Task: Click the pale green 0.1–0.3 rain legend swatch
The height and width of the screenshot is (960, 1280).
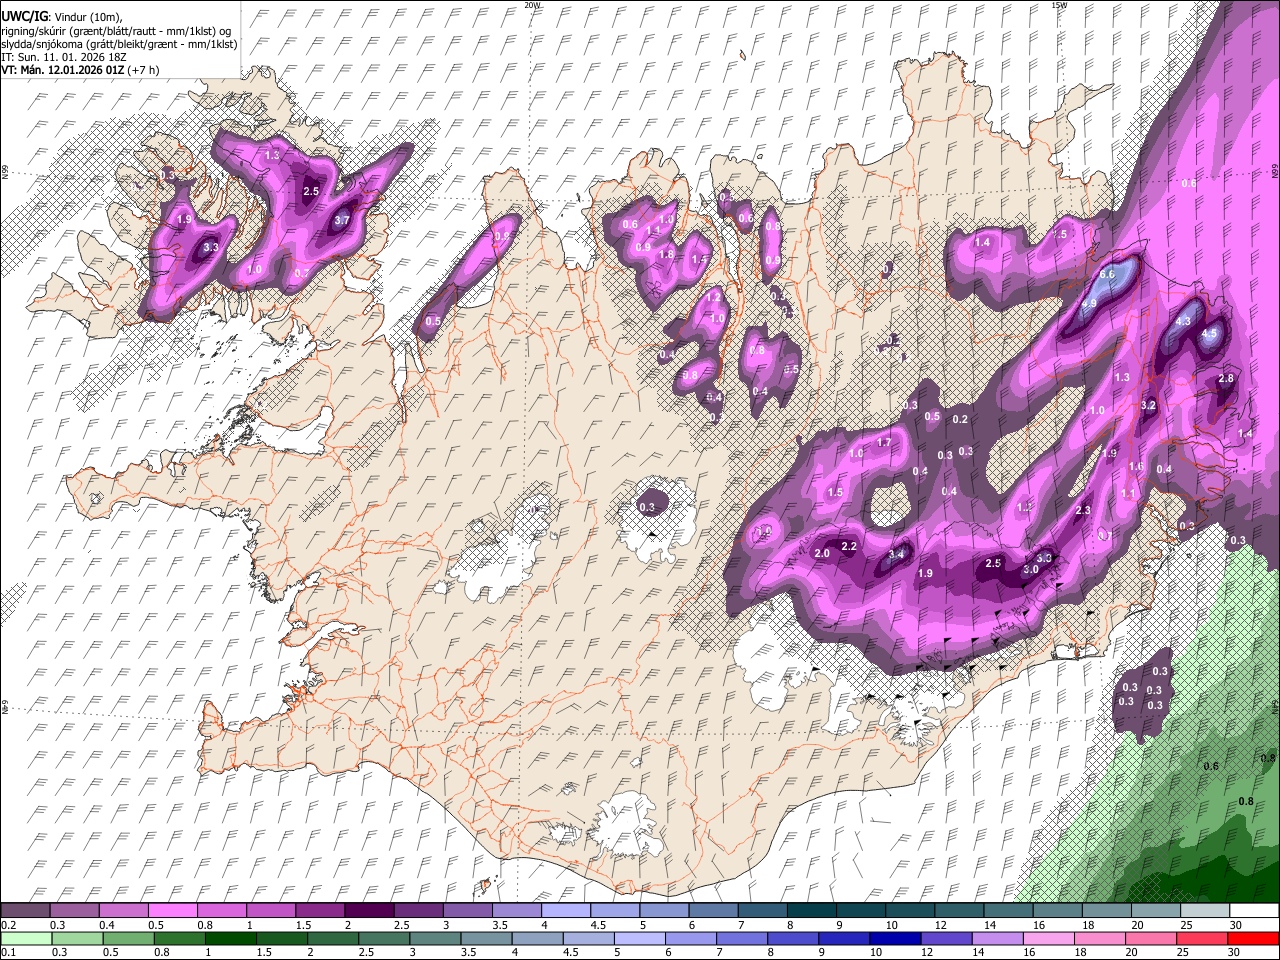Action: 27,938
